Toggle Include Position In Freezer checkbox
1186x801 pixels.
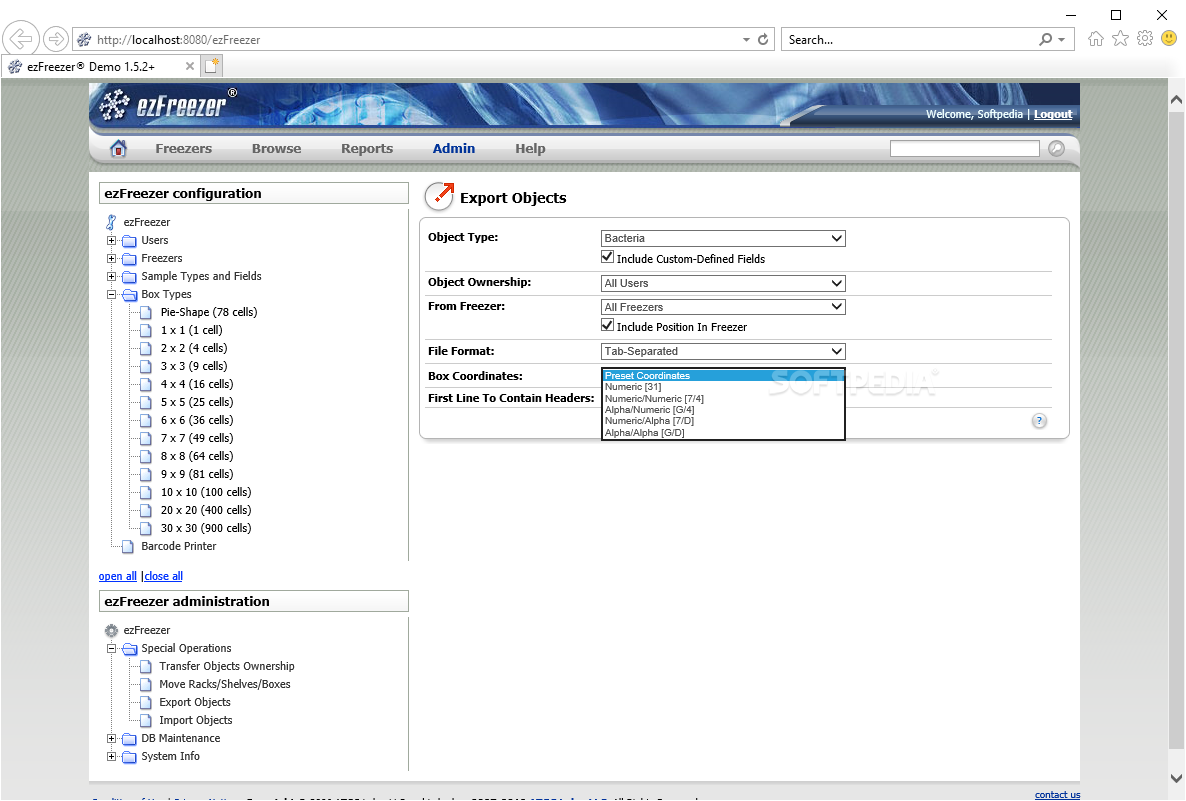coord(607,325)
